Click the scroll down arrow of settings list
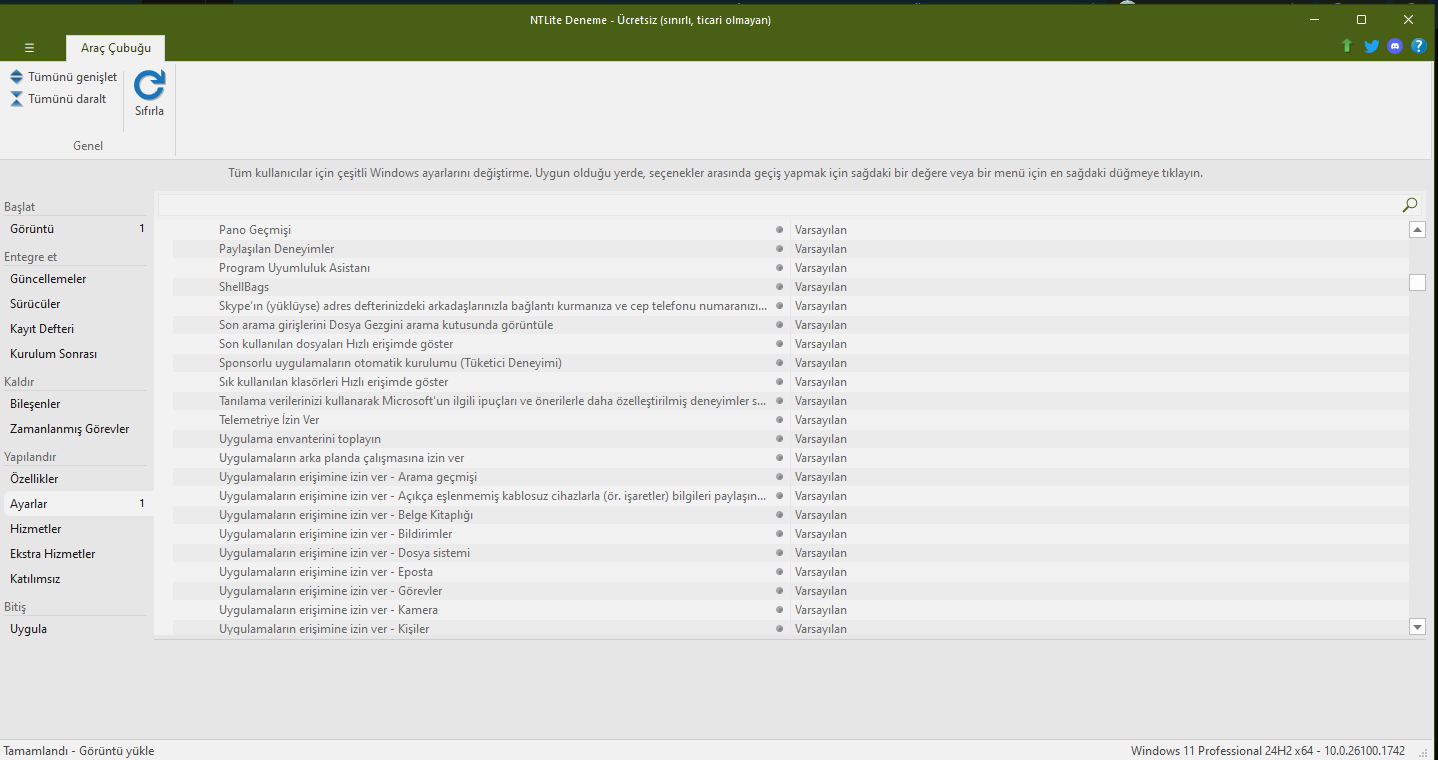This screenshot has height=760, width=1438. click(1417, 627)
